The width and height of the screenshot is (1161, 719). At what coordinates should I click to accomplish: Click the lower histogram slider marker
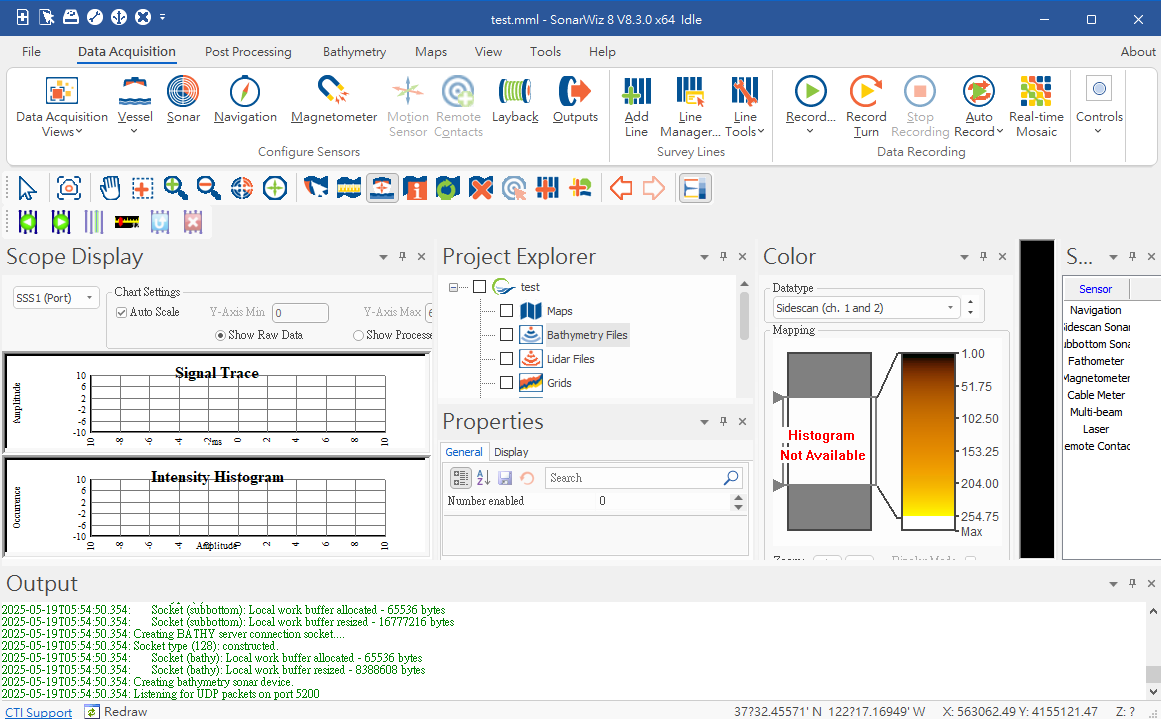778,485
